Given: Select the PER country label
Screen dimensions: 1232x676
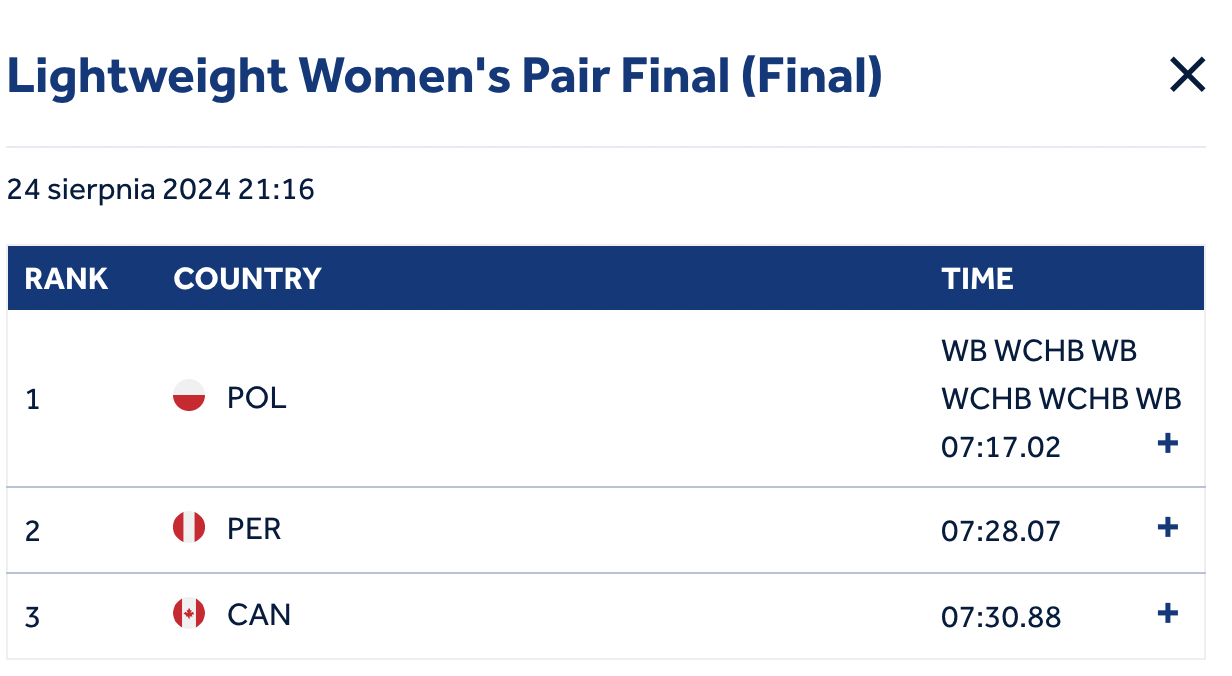Looking at the screenshot, I should click(x=255, y=528).
